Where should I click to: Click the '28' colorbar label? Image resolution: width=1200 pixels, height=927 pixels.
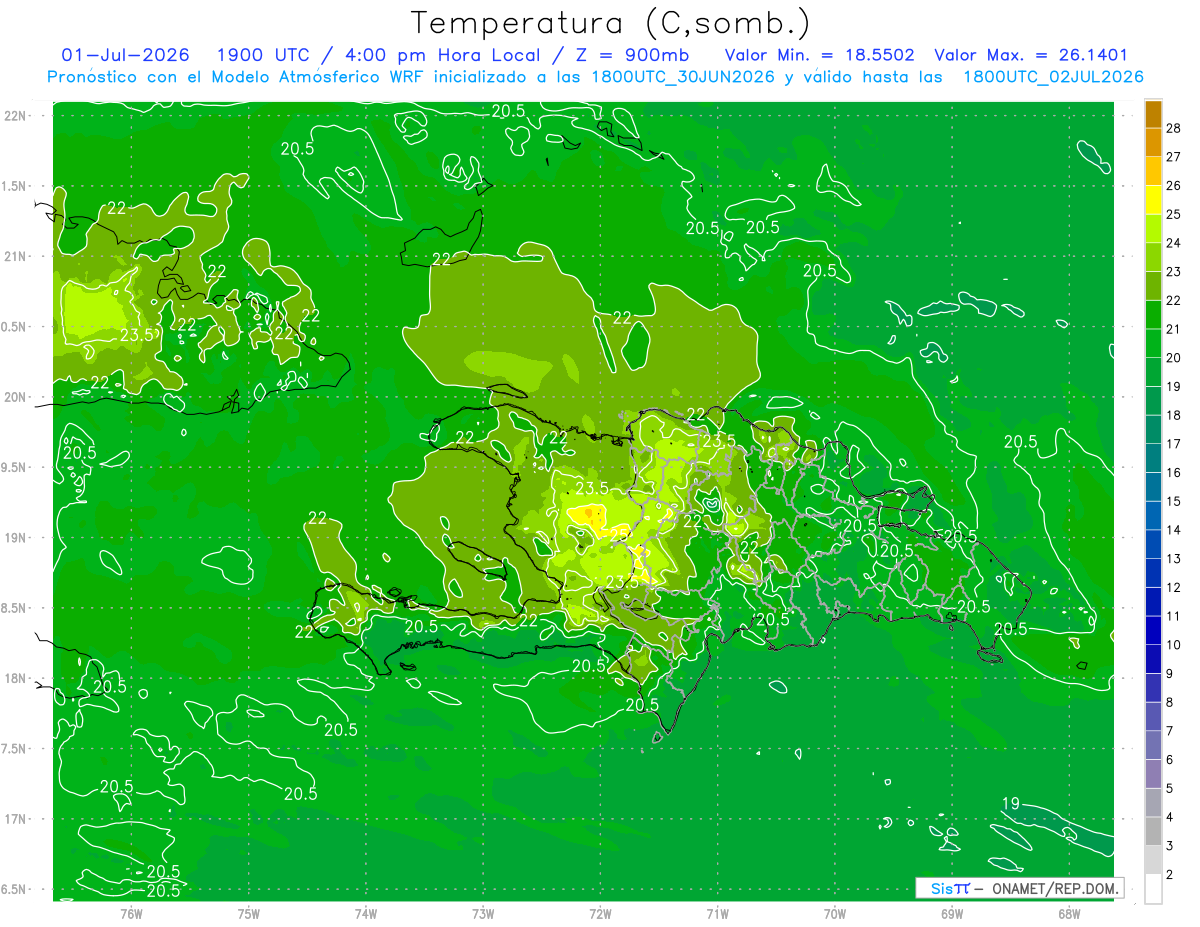[1174, 128]
